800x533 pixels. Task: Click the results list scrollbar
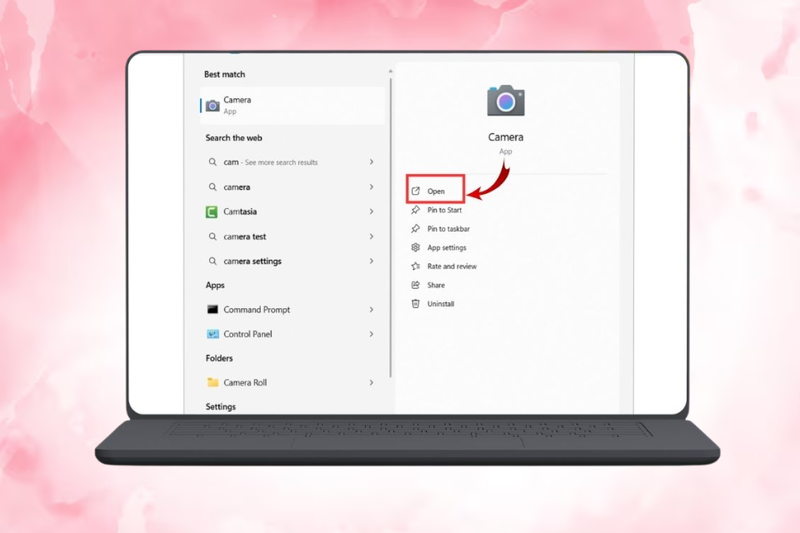click(391, 227)
